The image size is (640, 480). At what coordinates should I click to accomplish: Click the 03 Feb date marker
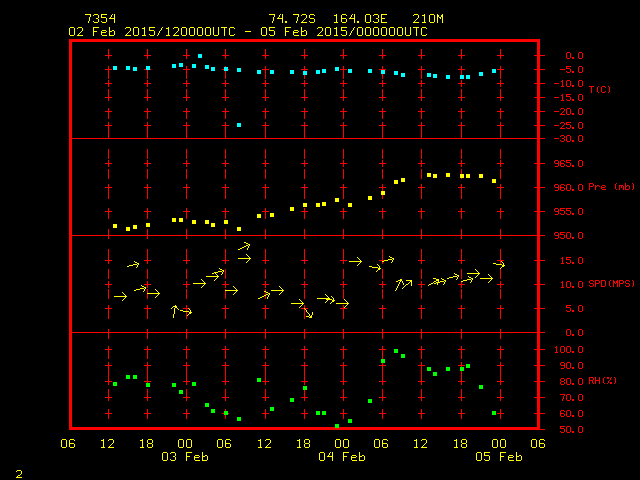pyautogui.click(x=184, y=456)
